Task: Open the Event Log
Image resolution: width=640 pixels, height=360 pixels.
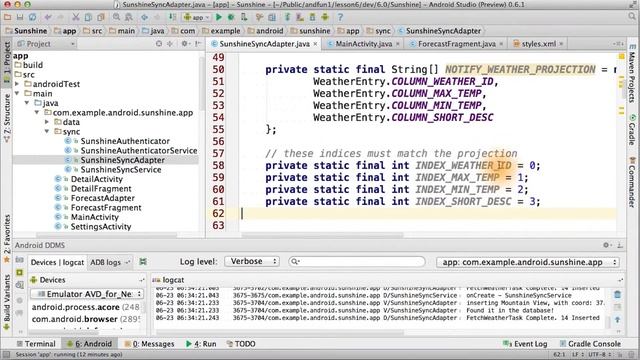Action: [525, 344]
